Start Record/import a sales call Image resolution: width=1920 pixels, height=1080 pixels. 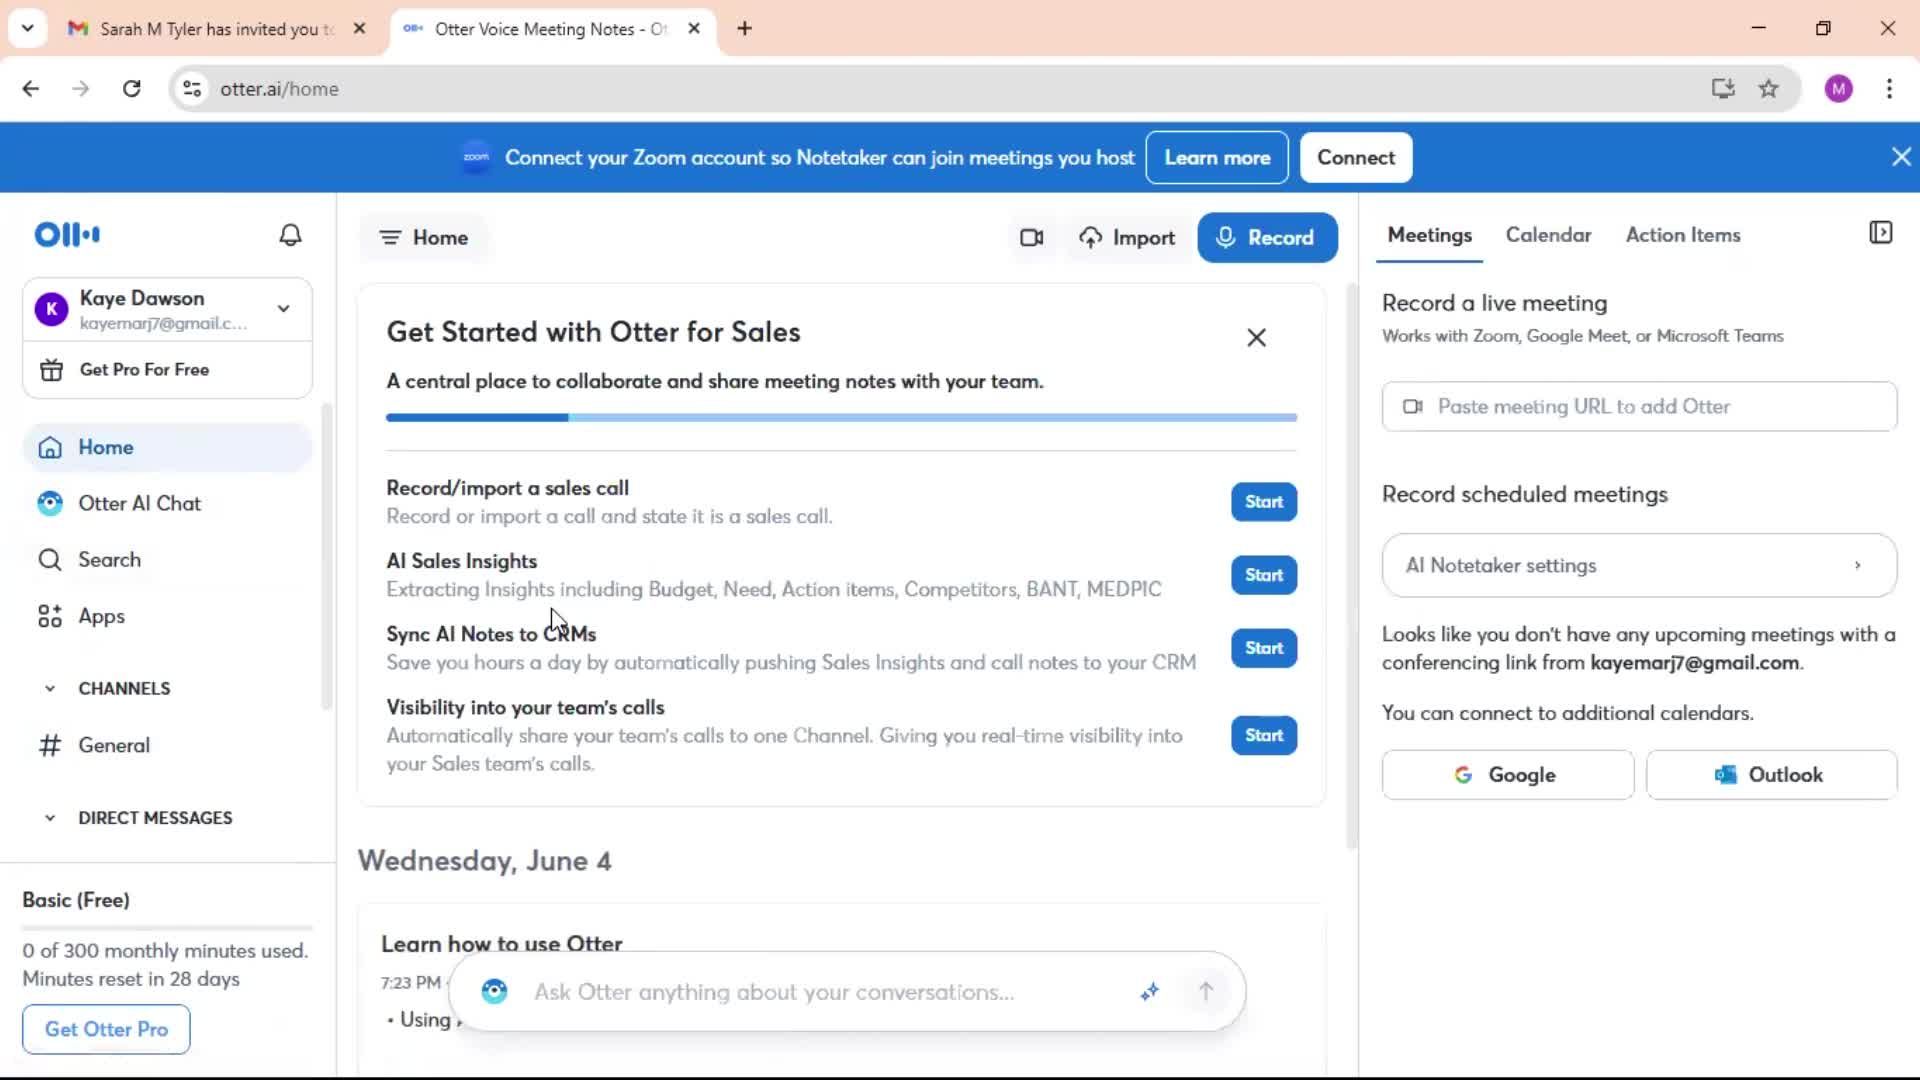(x=1264, y=502)
